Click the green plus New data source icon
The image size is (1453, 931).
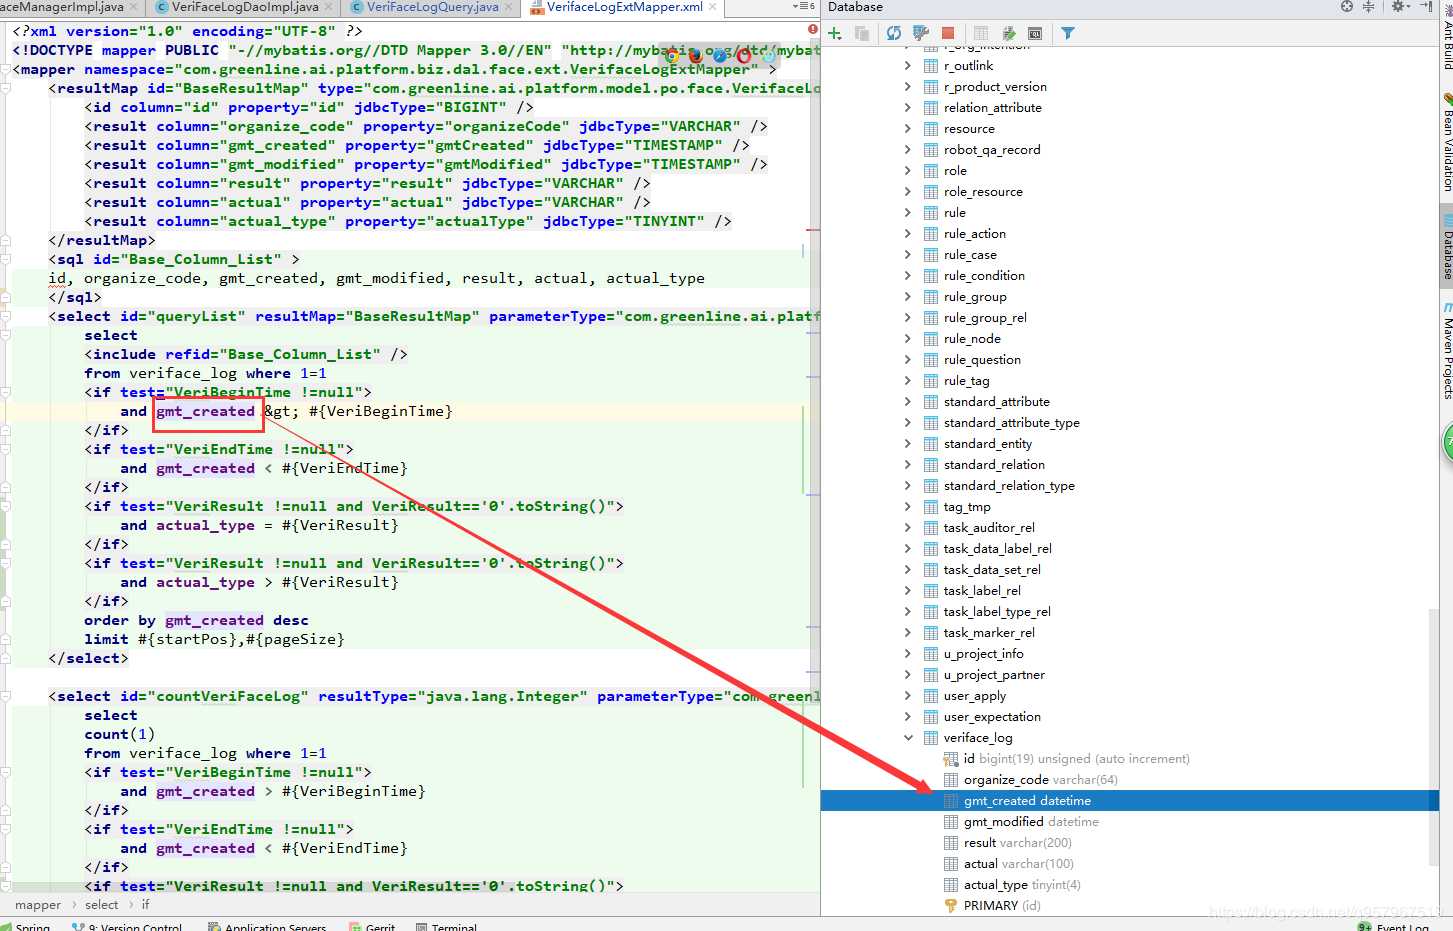[x=835, y=33]
